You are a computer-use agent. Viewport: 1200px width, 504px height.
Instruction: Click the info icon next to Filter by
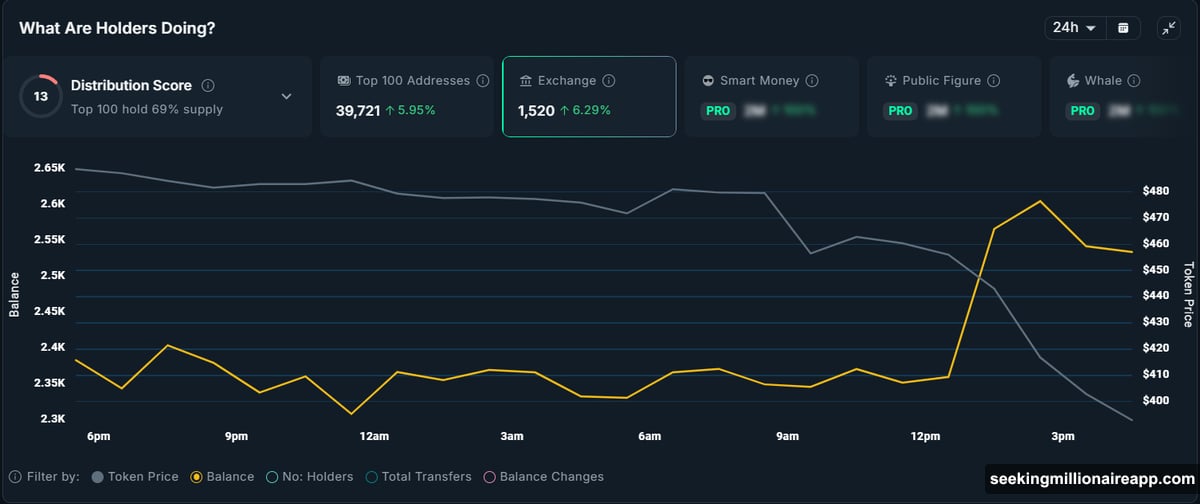[14, 477]
